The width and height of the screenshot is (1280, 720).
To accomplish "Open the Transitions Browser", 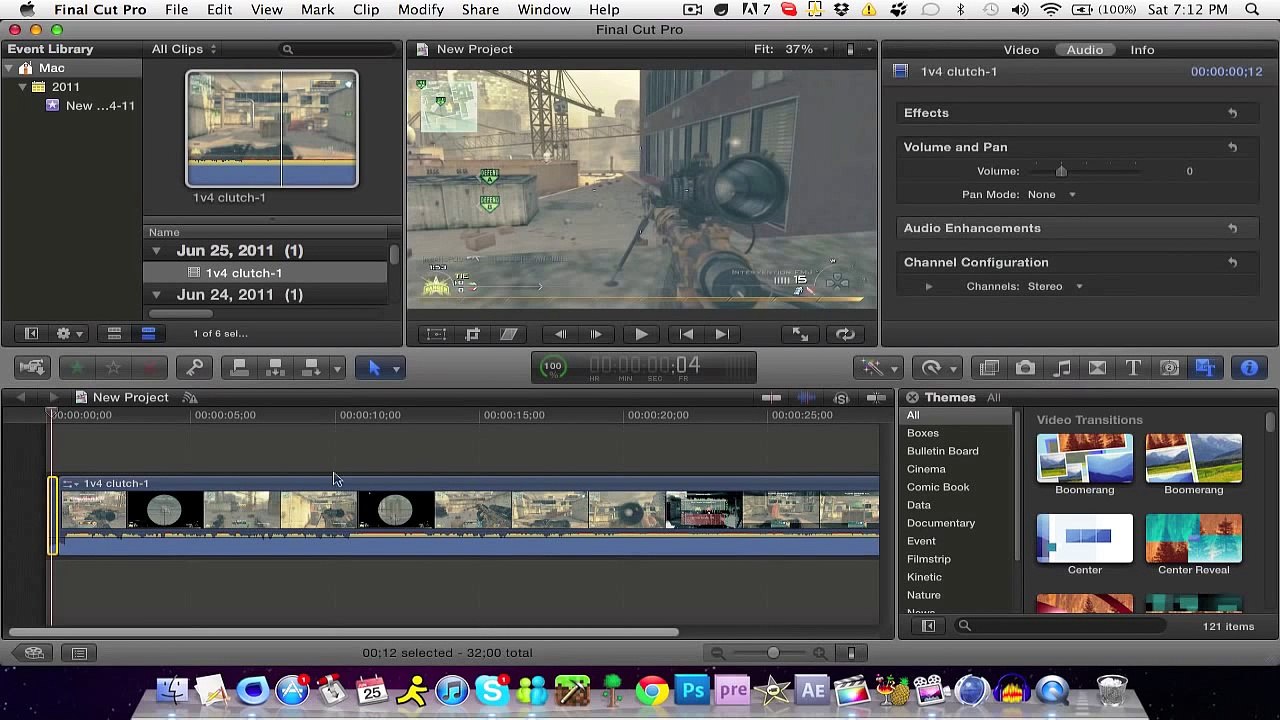I will (x=1097, y=368).
